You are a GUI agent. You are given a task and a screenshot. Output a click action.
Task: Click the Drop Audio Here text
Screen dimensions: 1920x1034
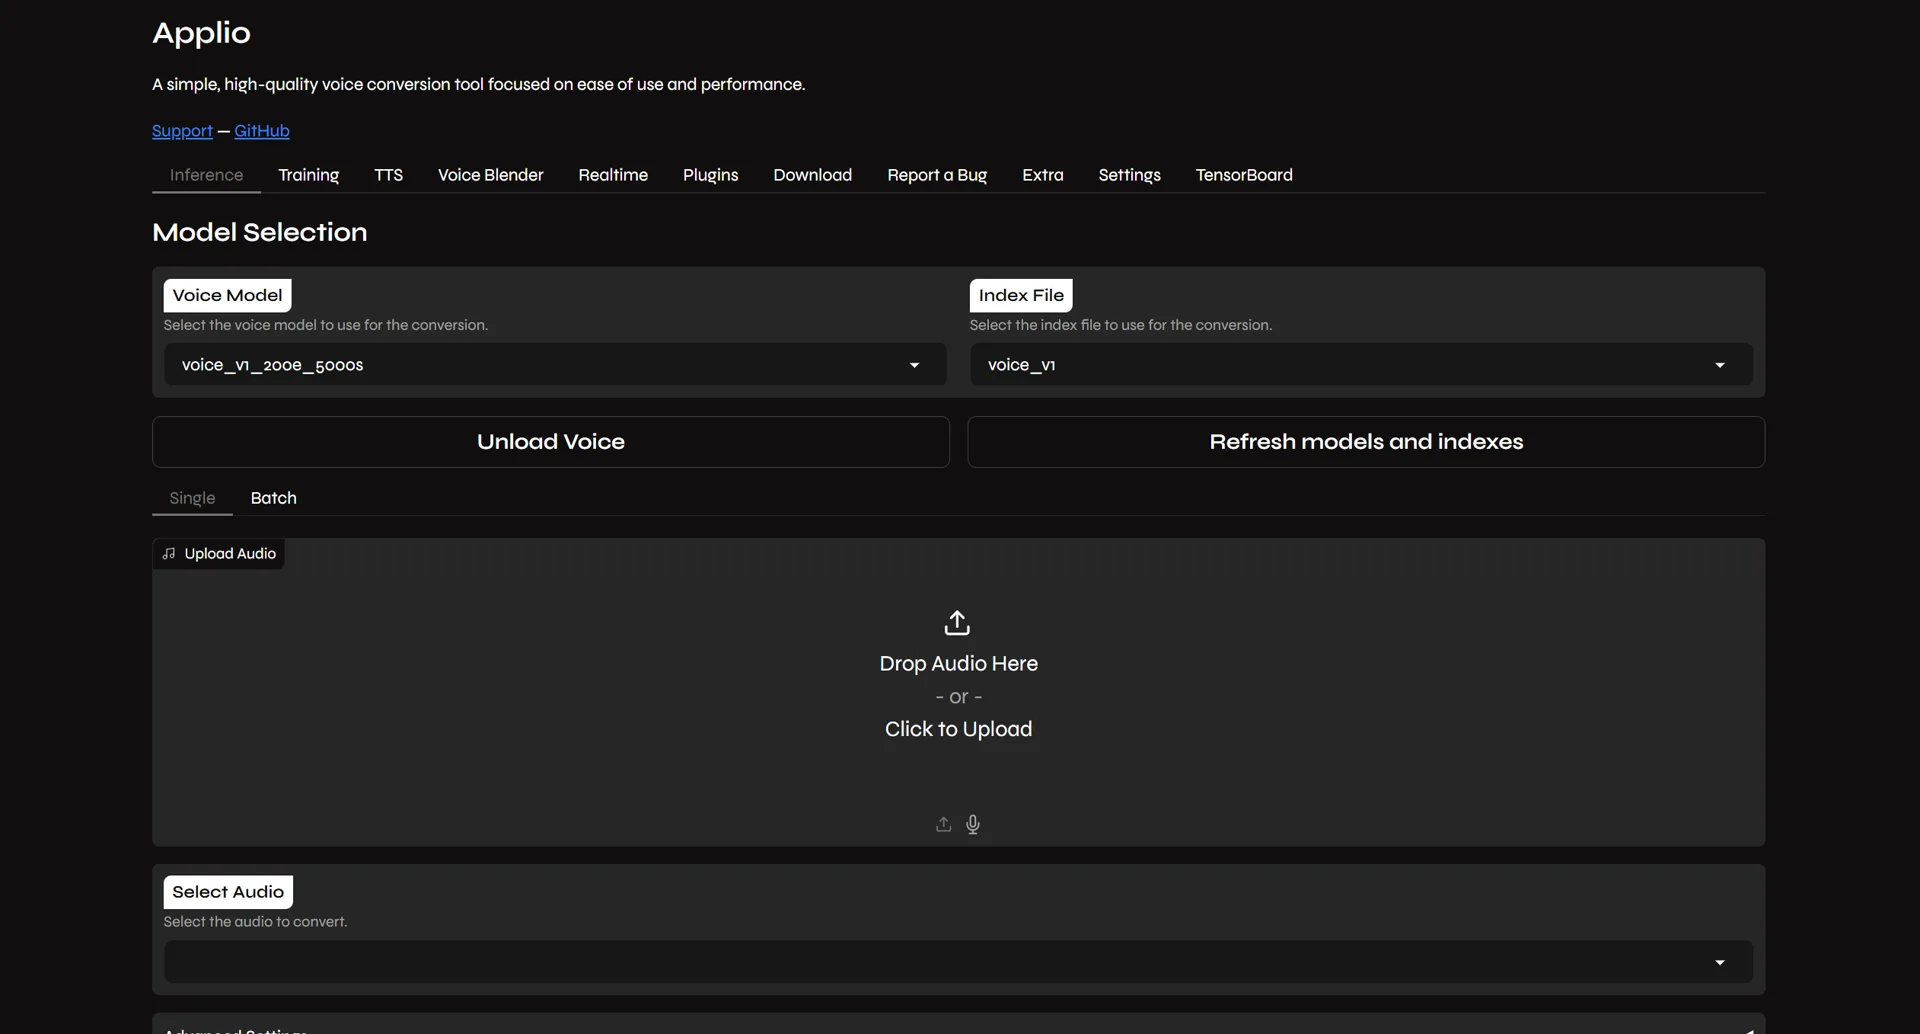[958, 664]
